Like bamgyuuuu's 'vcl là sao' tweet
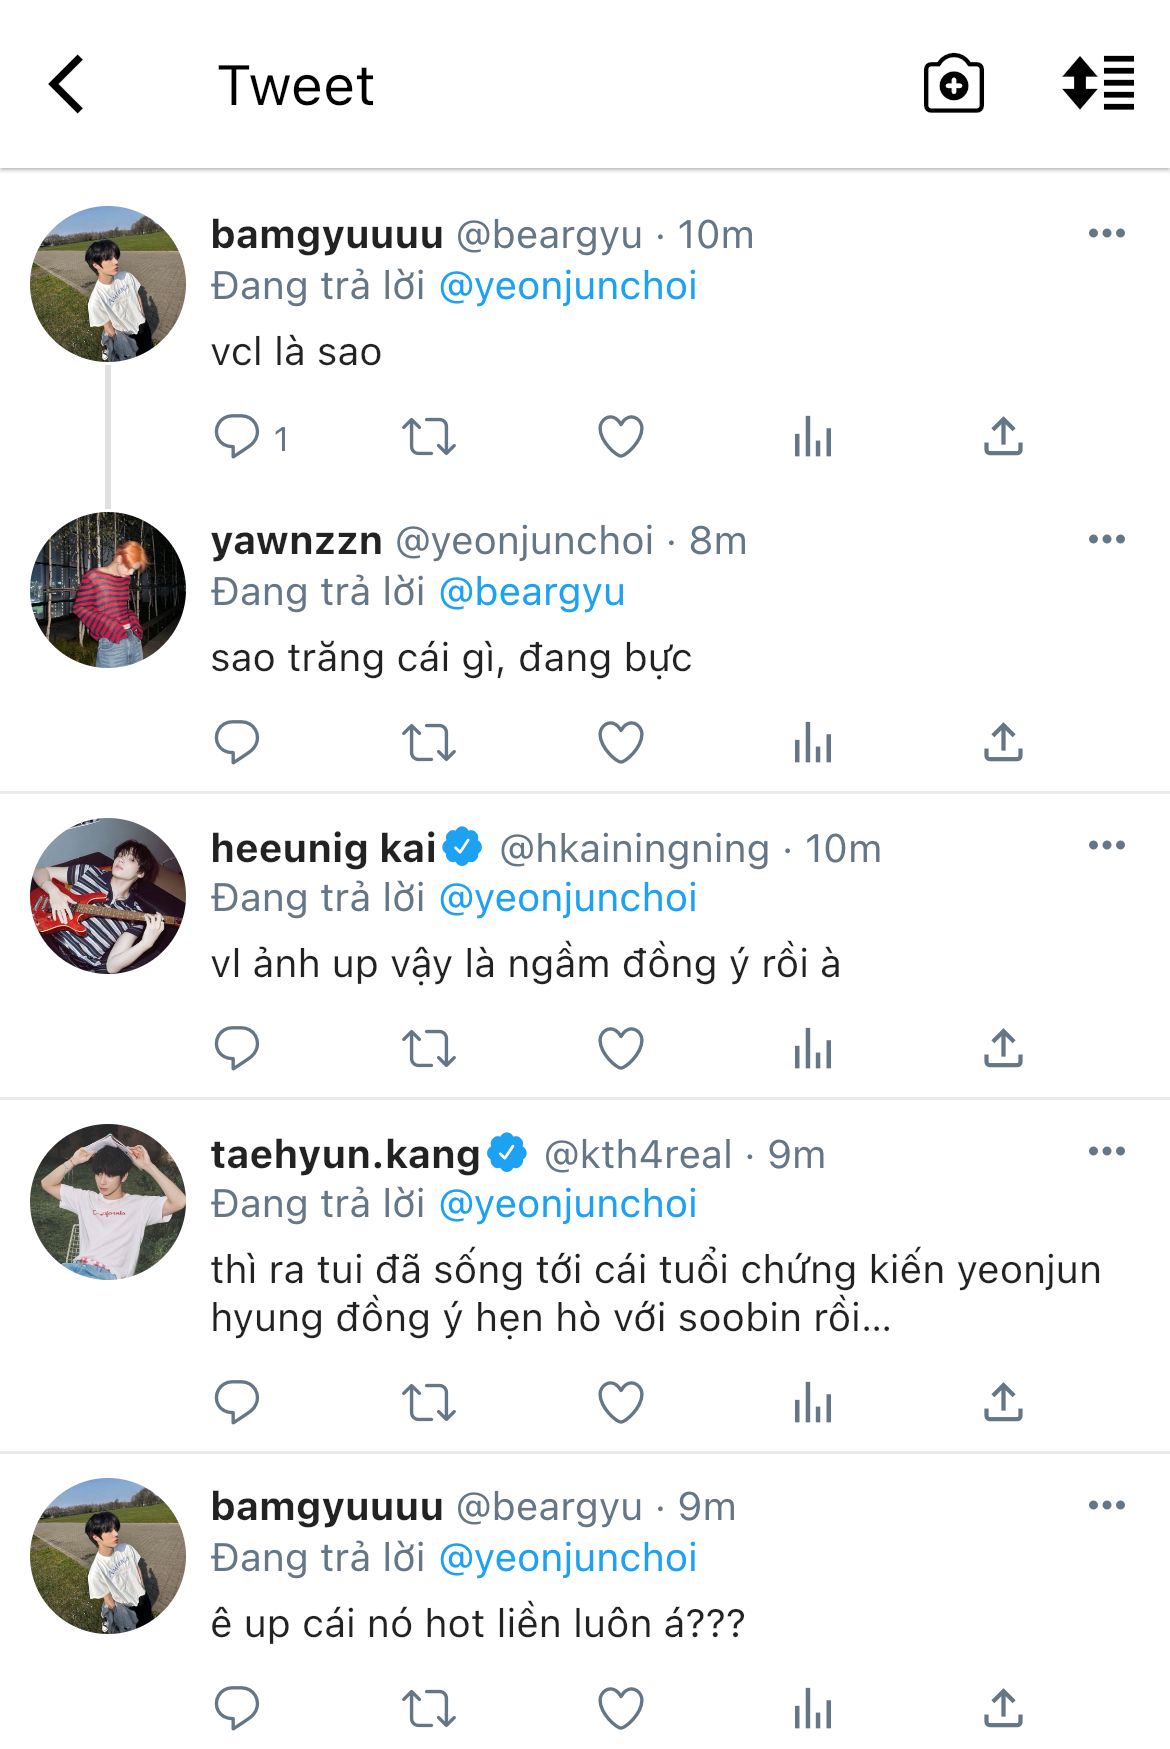Viewport: 1170px width, 1749px height. (x=620, y=437)
